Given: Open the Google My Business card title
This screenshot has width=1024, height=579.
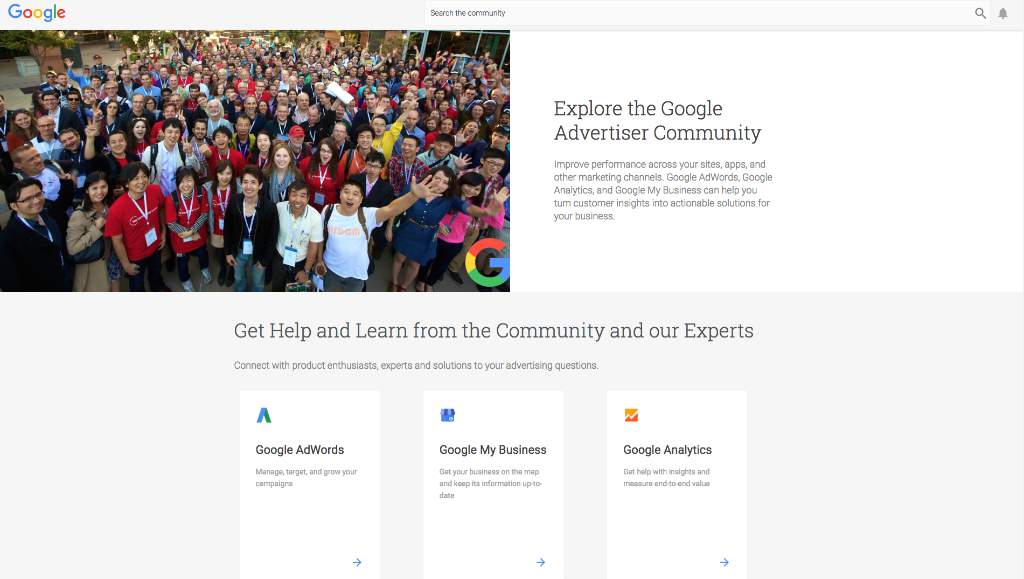Looking at the screenshot, I should 493,450.
